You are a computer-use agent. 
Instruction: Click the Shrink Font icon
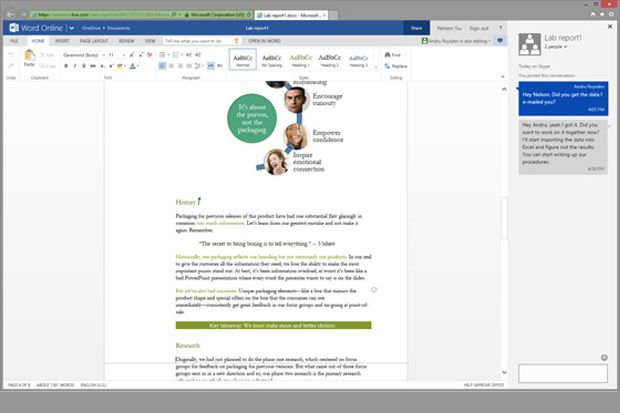point(140,55)
